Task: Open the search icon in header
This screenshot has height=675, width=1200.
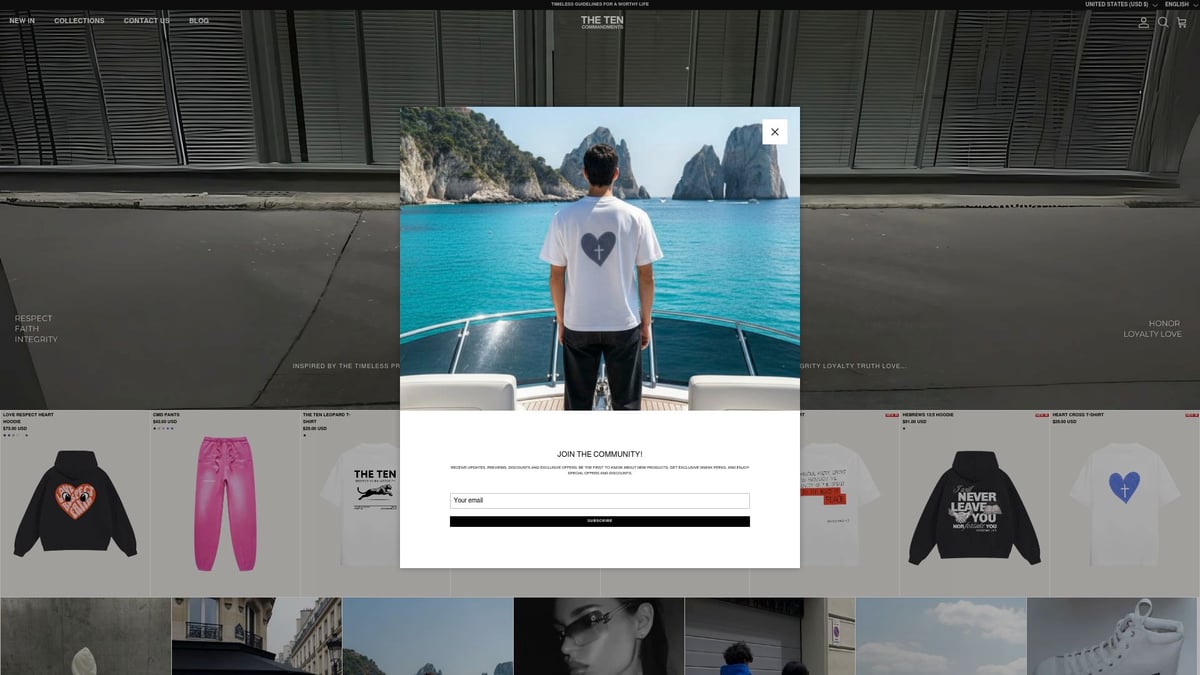Action: [1163, 22]
